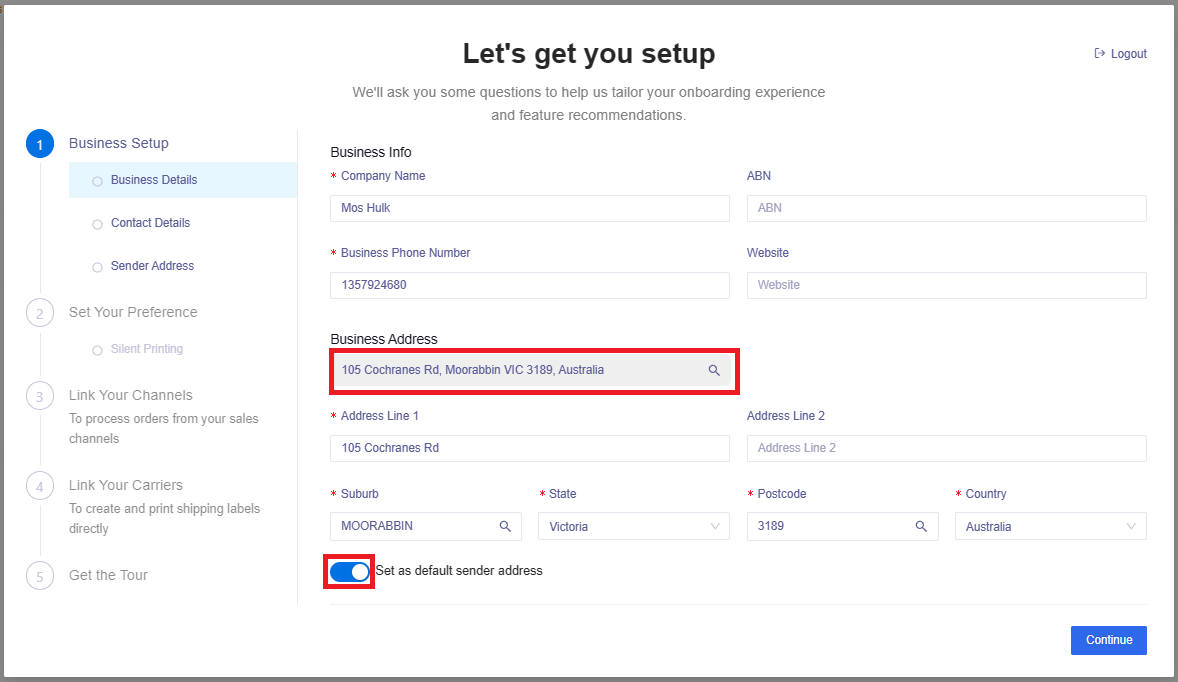
Task: Click the Continue button
Action: click(x=1108, y=640)
